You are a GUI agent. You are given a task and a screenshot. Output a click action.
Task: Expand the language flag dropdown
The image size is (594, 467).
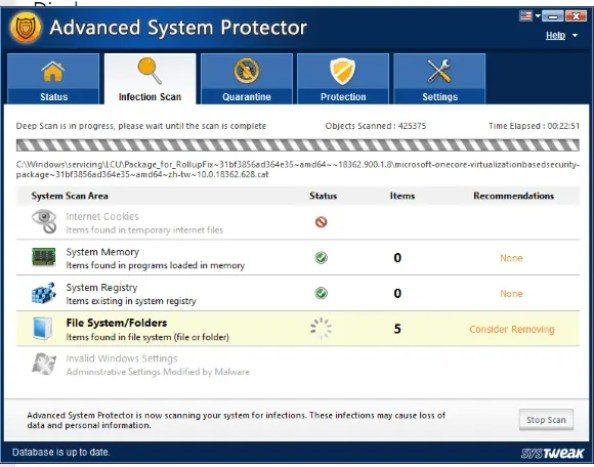pos(538,16)
